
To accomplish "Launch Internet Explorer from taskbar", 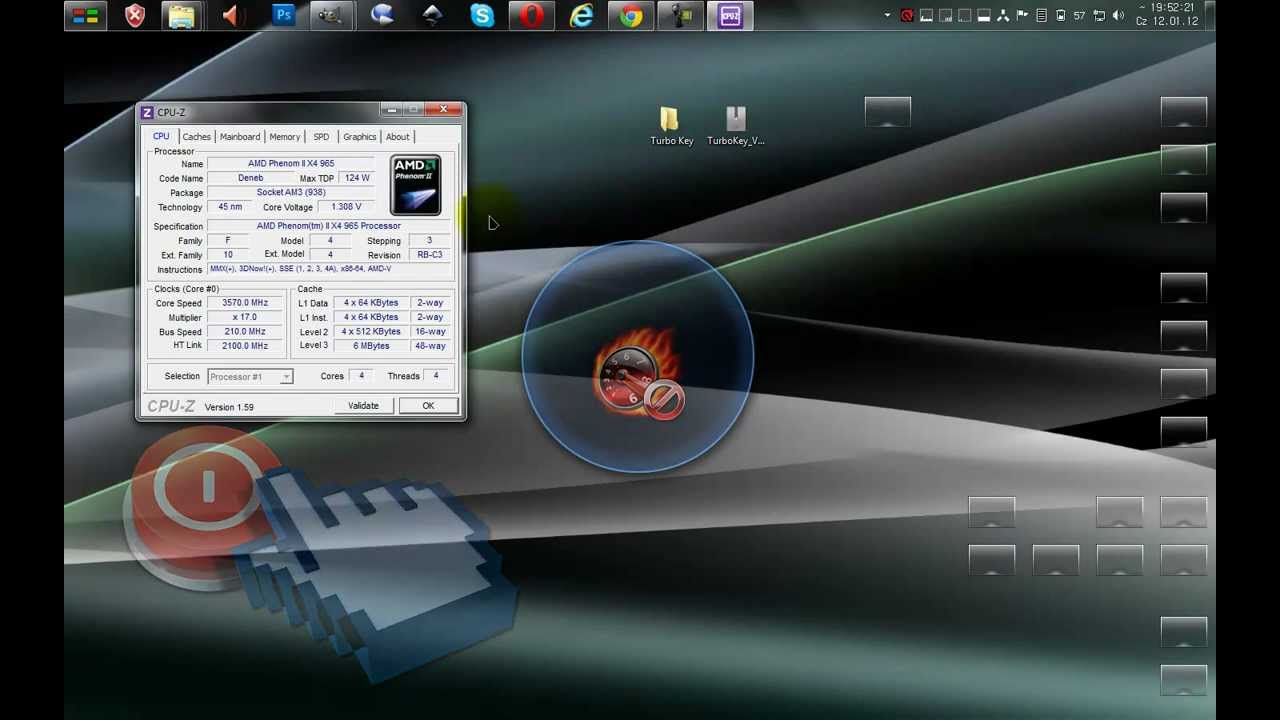I will pyautogui.click(x=581, y=15).
